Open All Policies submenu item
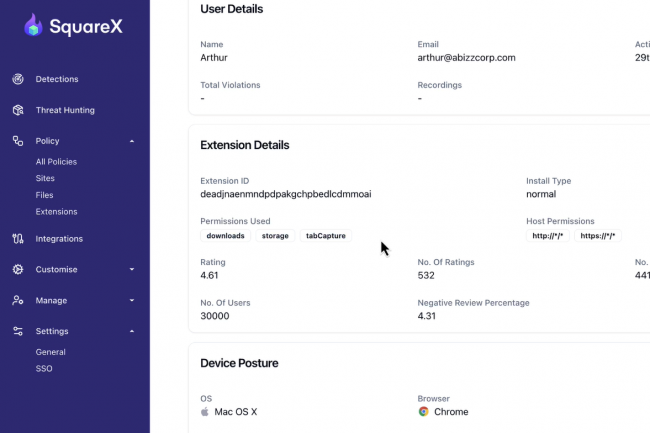 (x=56, y=161)
